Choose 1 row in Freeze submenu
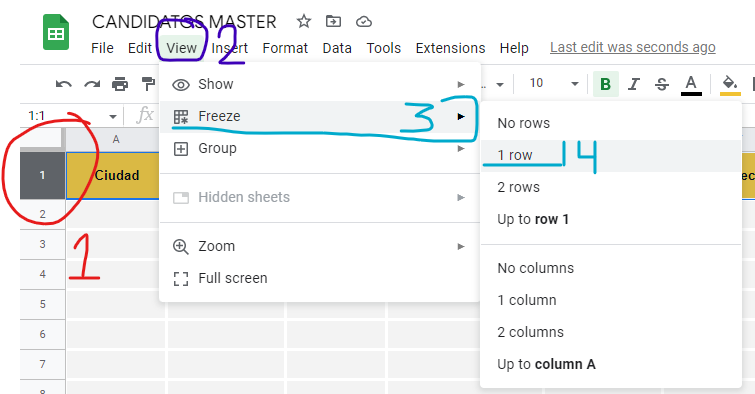The width and height of the screenshot is (755, 394). [611, 156]
